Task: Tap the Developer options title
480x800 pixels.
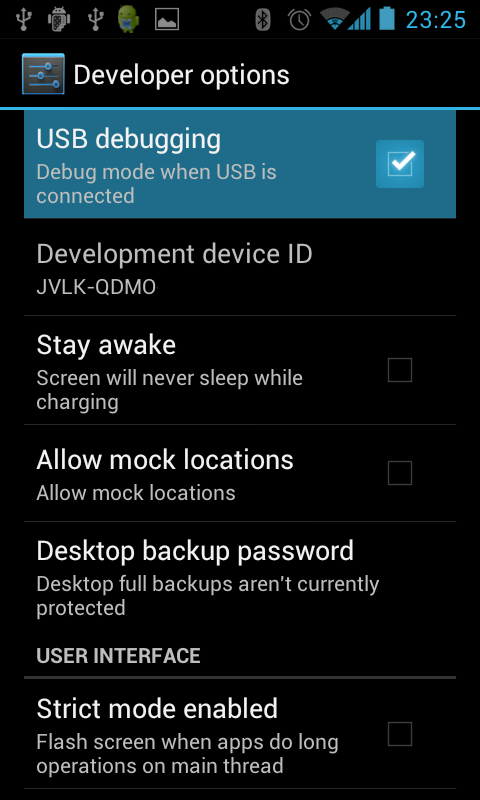Action: [x=182, y=75]
